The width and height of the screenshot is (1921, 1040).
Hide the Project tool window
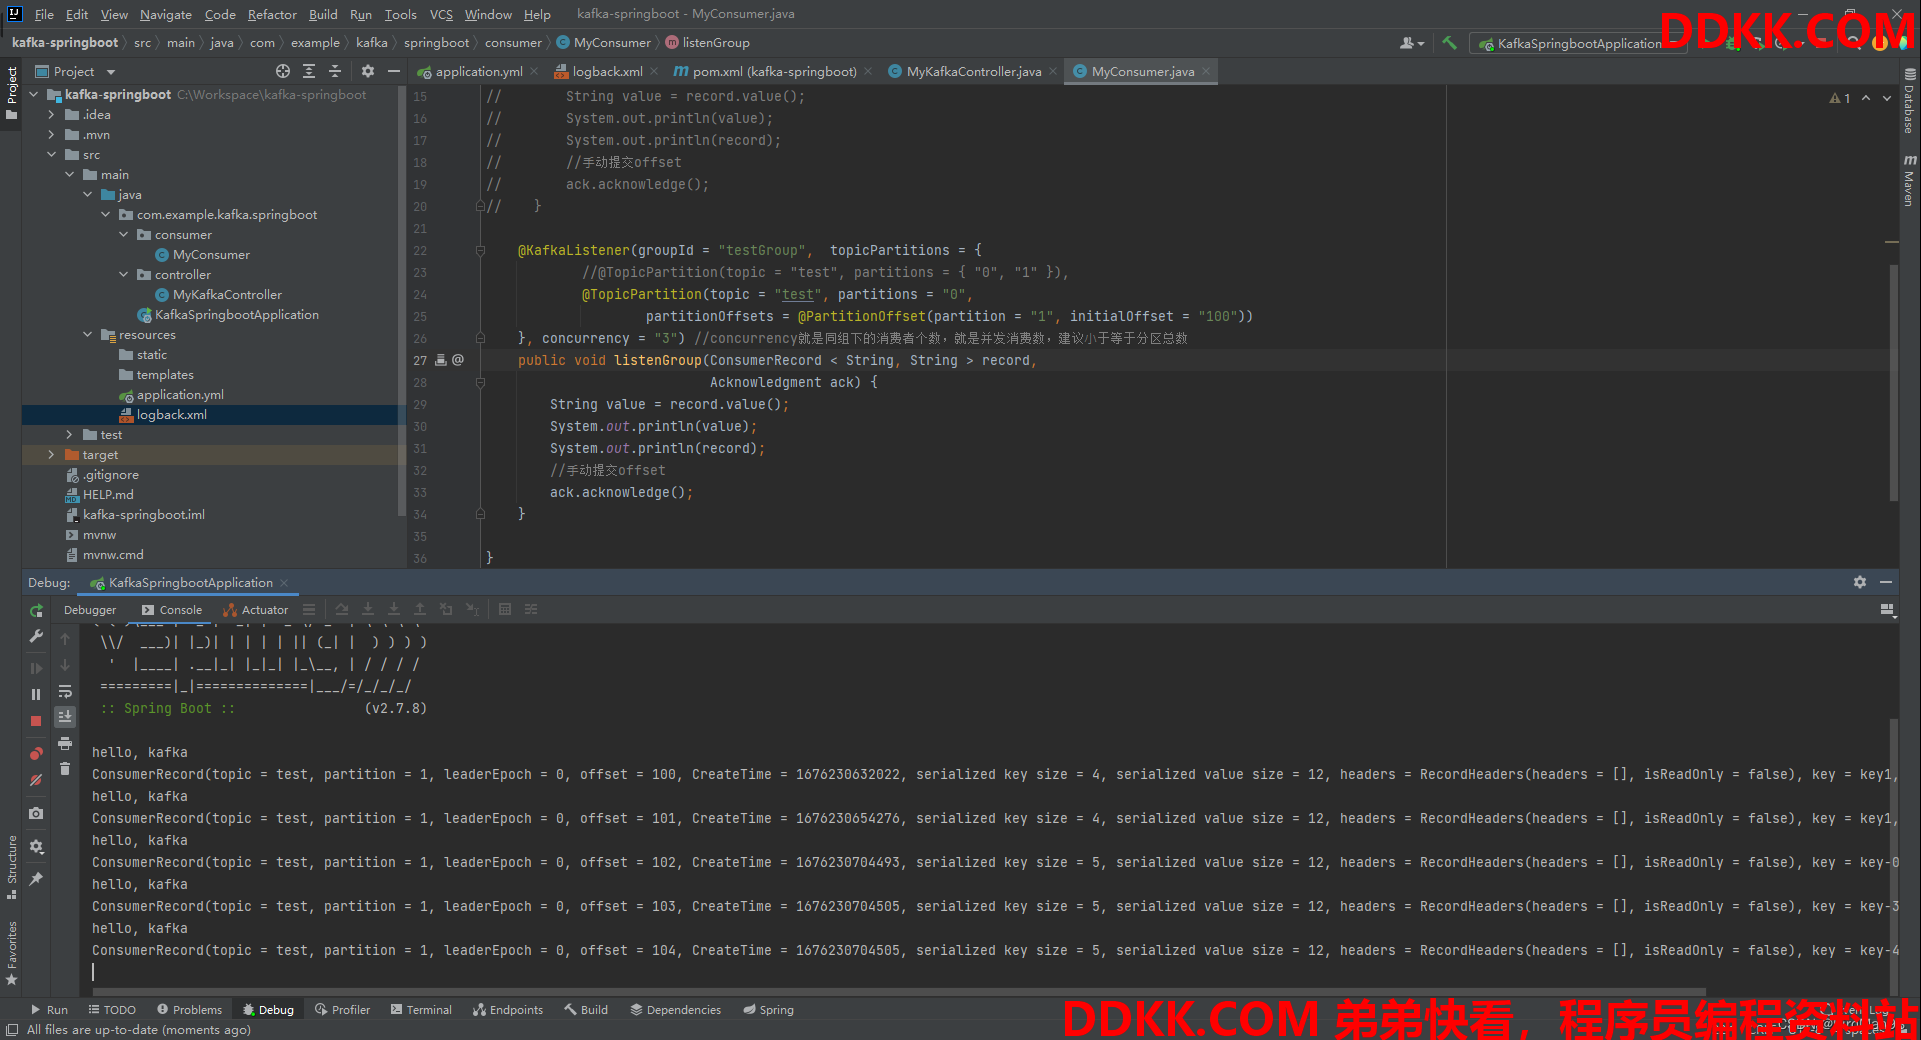coord(394,71)
